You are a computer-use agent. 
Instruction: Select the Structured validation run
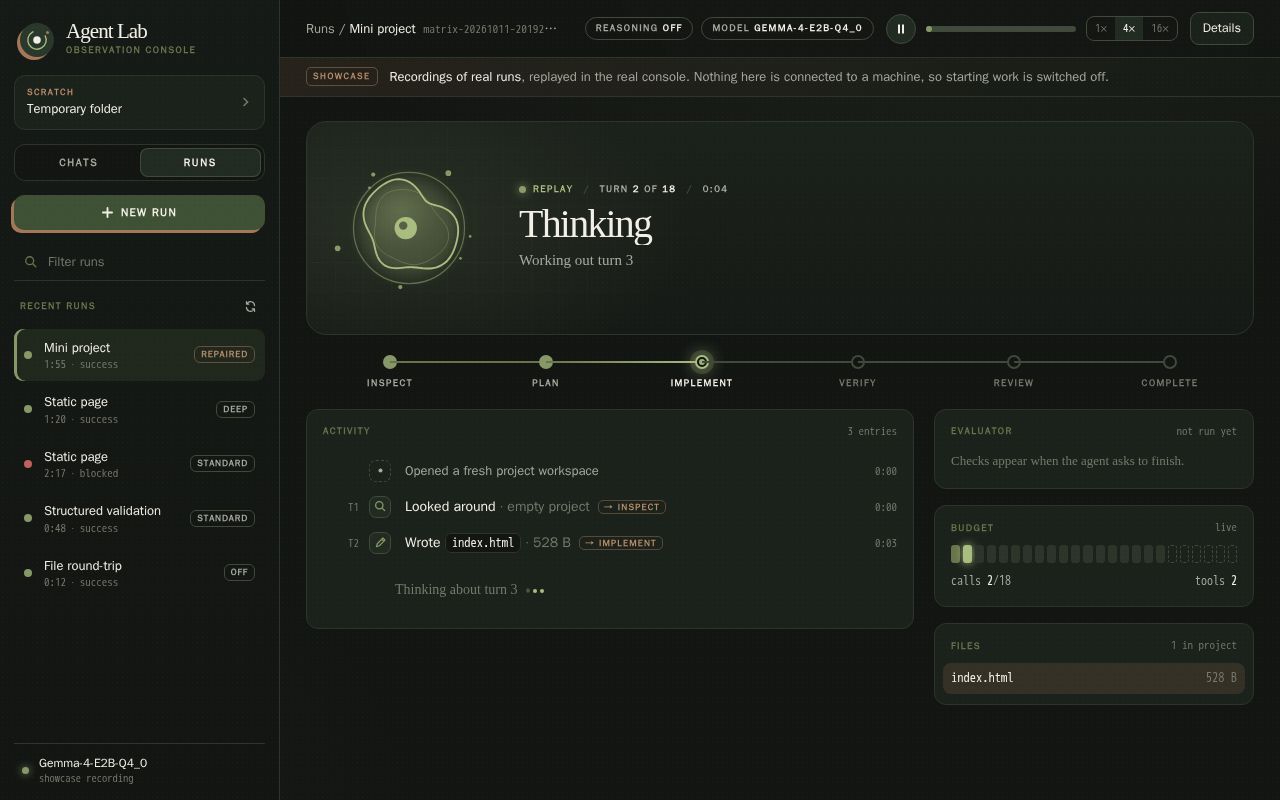point(139,519)
